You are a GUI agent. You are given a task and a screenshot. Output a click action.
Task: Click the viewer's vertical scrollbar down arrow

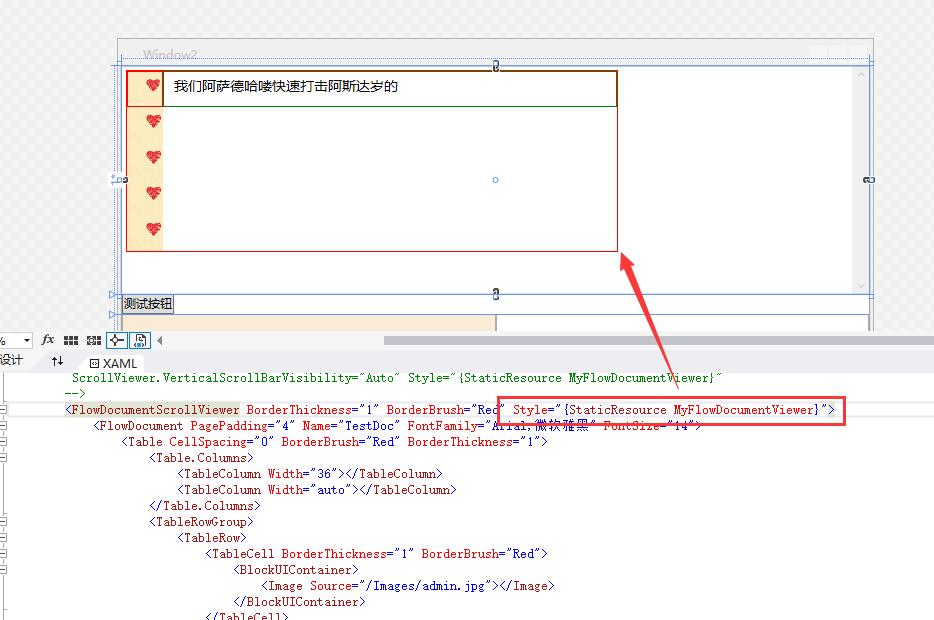[x=860, y=286]
